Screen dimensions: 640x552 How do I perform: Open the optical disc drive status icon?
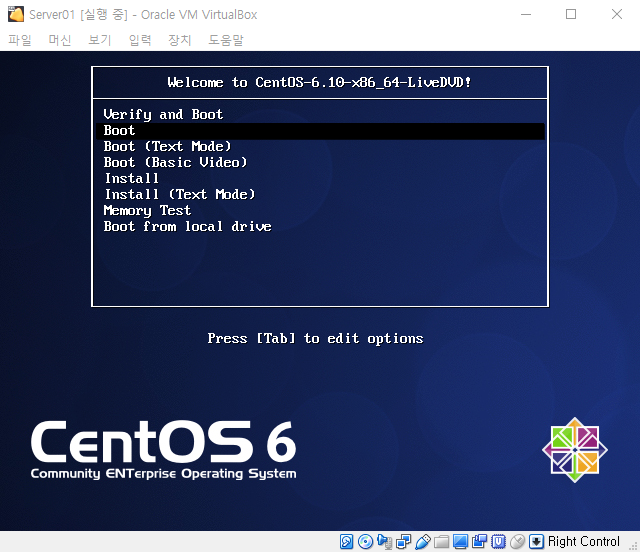365,541
